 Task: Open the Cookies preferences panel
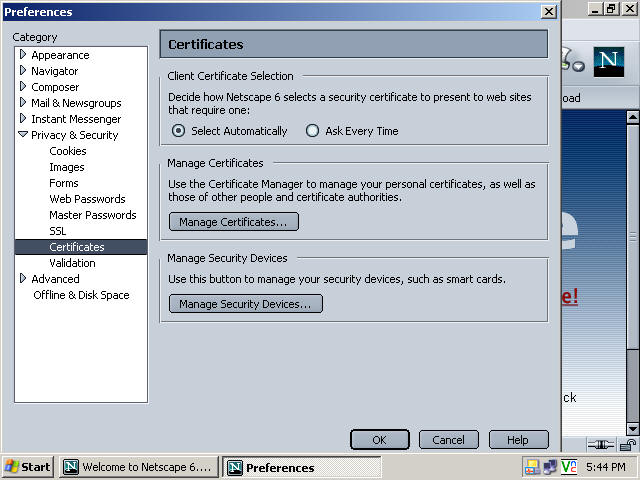coord(68,151)
